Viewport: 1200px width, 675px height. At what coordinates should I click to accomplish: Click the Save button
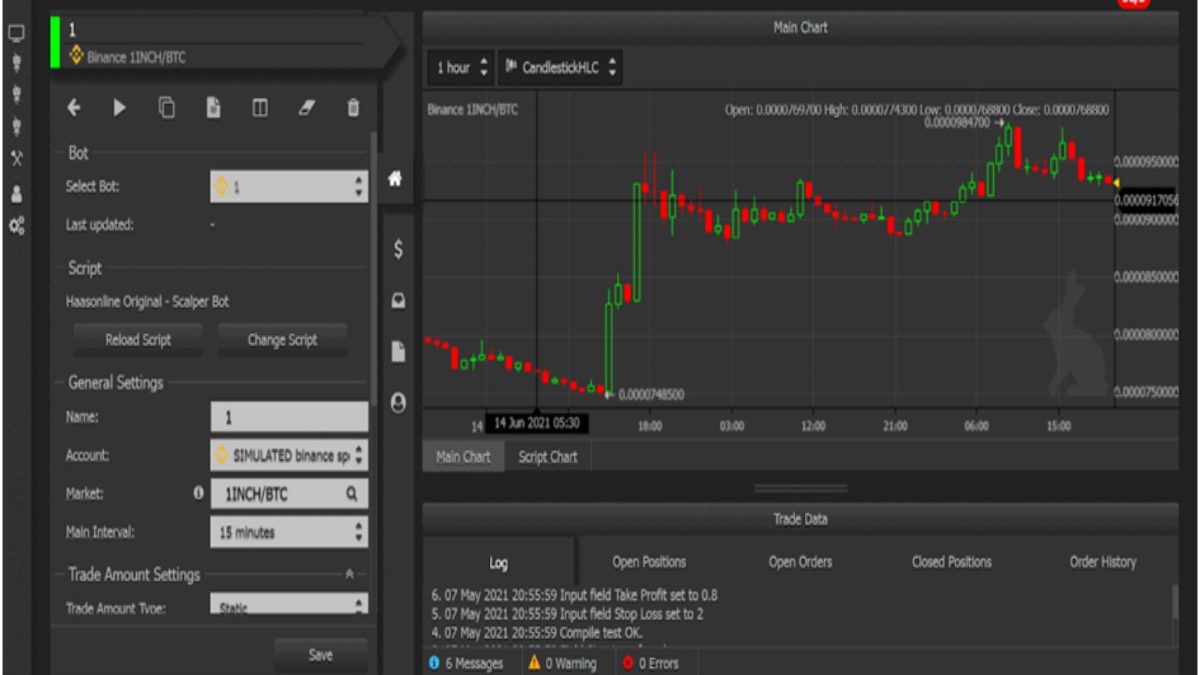pyautogui.click(x=320, y=655)
